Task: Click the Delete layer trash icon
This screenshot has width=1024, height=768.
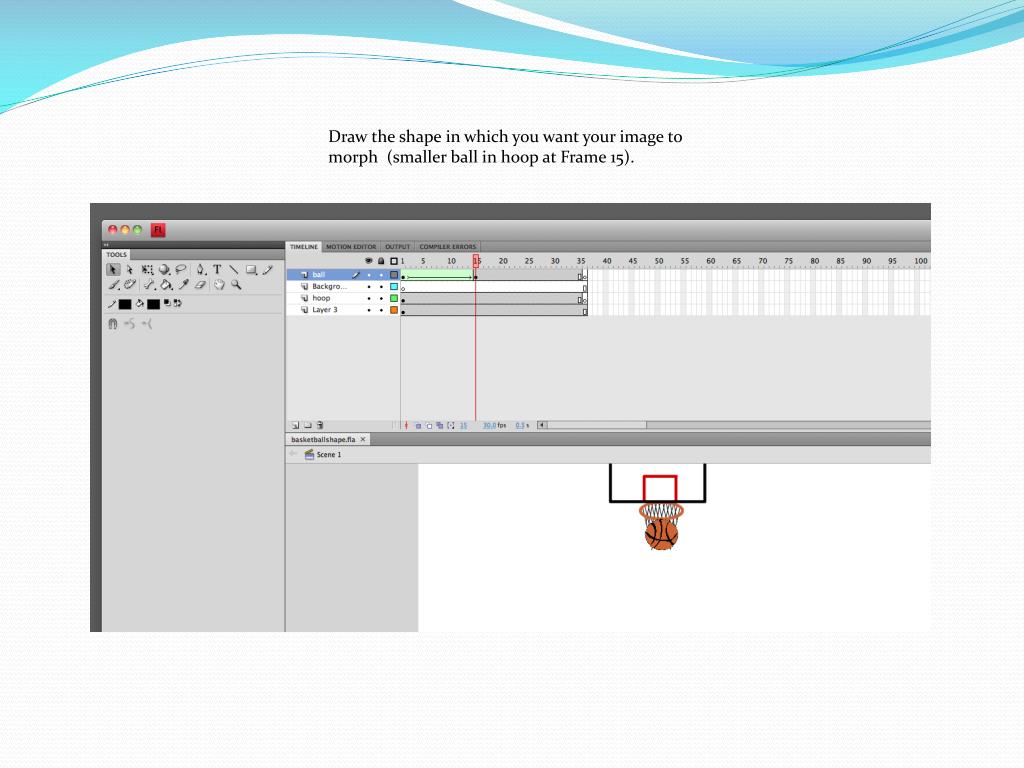Action: 320,425
